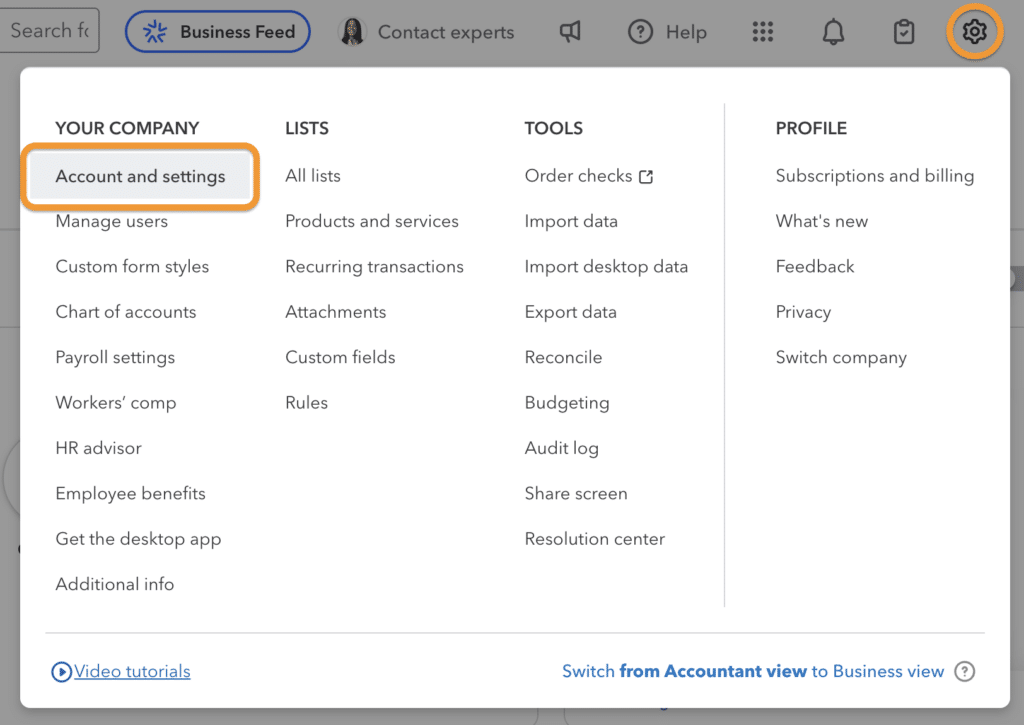Image resolution: width=1024 pixels, height=725 pixels.
Task: Open HR advisor
Action: (x=99, y=448)
